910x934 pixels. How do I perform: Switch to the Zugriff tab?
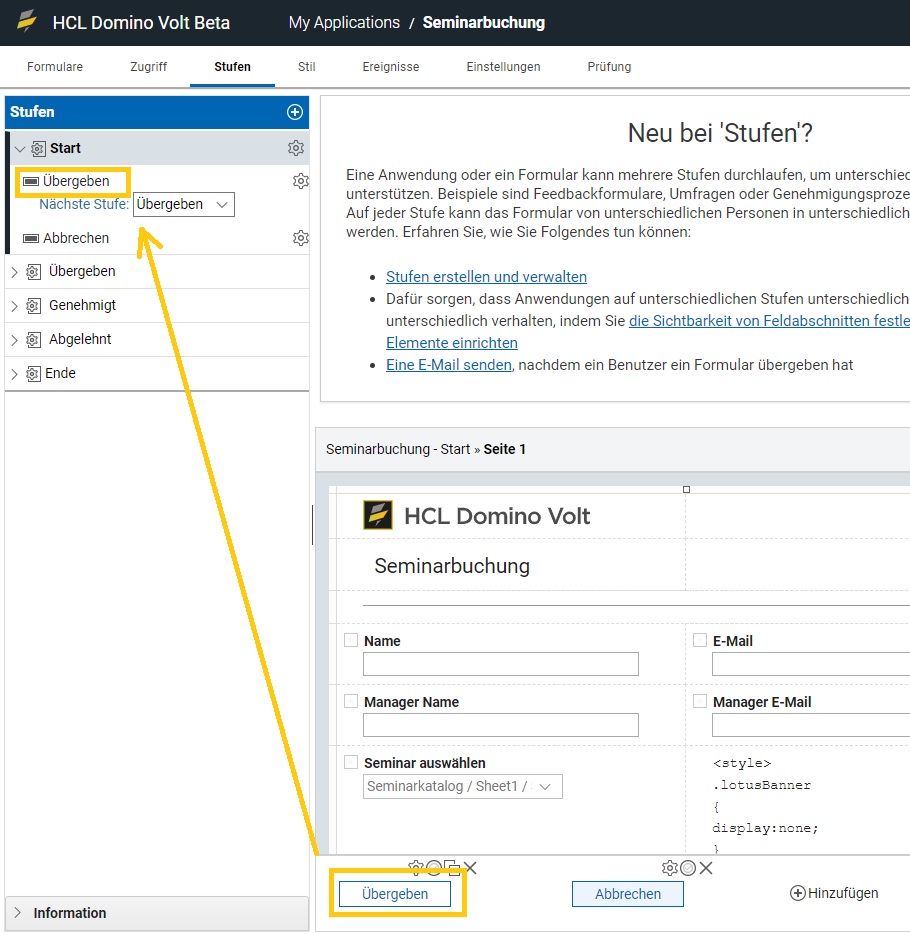coord(148,67)
